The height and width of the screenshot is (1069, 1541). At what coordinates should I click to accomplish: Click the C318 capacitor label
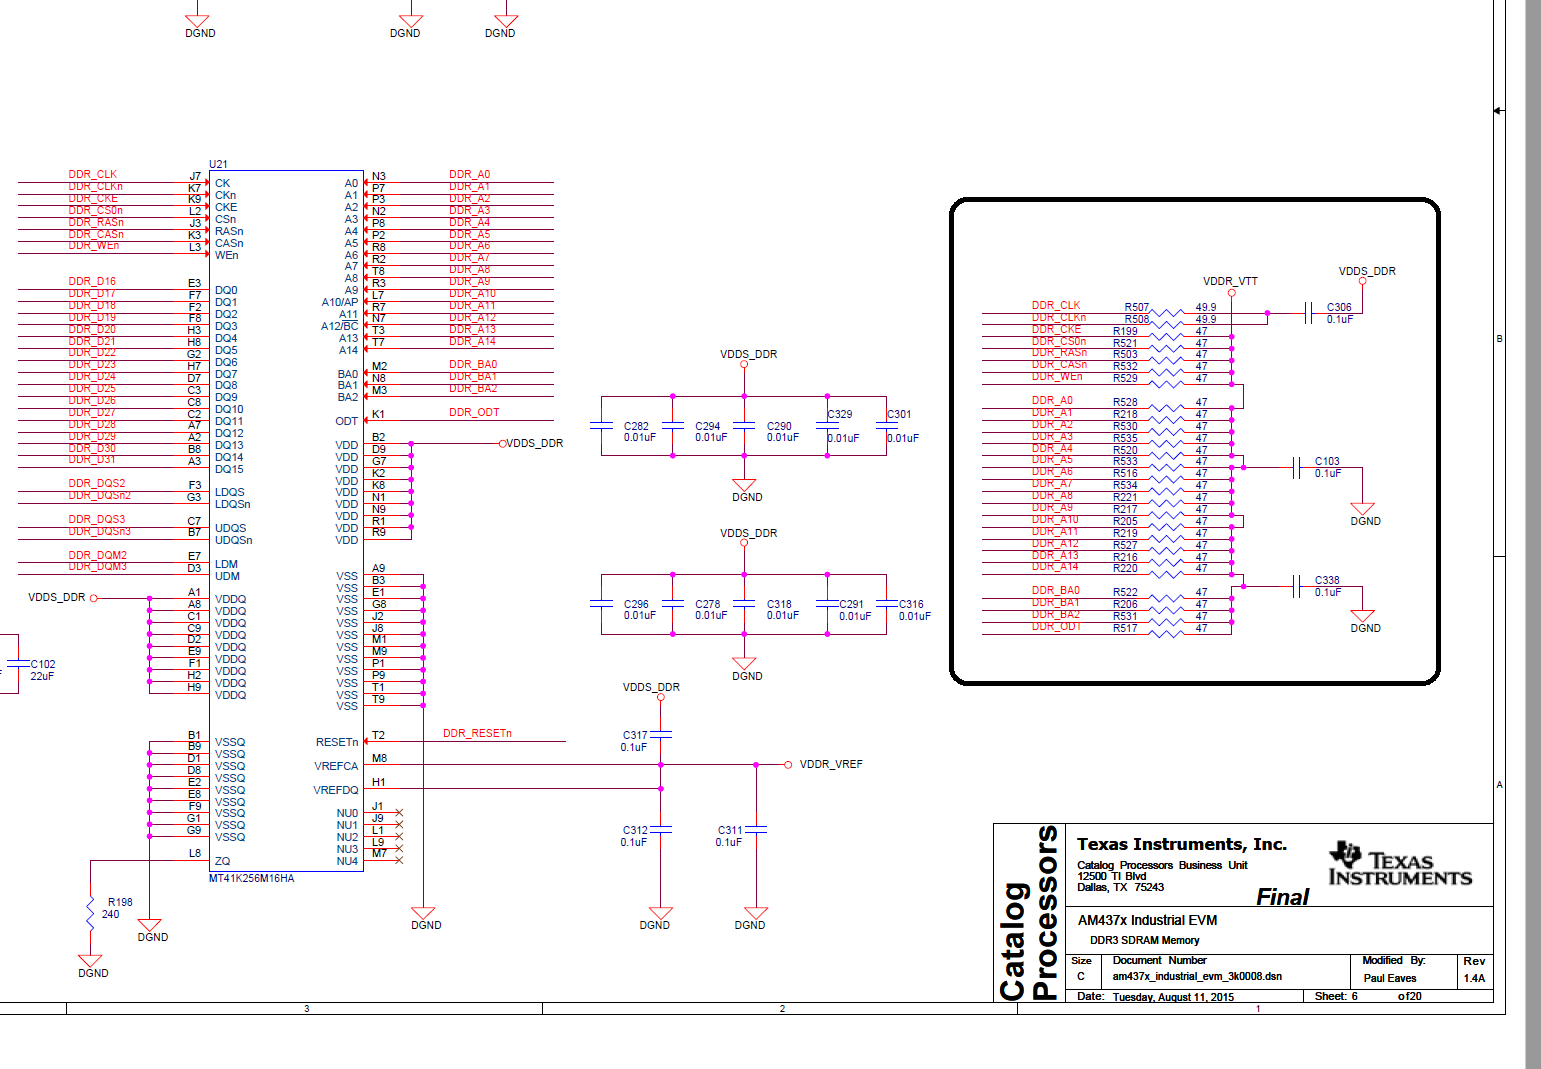[x=779, y=604]
